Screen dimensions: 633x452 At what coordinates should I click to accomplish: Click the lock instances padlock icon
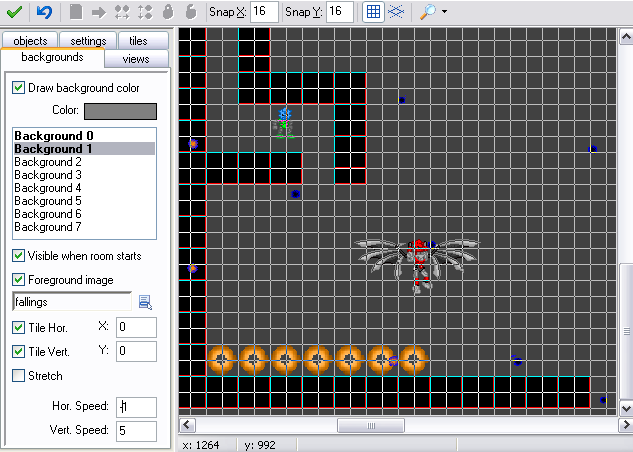[167, 12]
